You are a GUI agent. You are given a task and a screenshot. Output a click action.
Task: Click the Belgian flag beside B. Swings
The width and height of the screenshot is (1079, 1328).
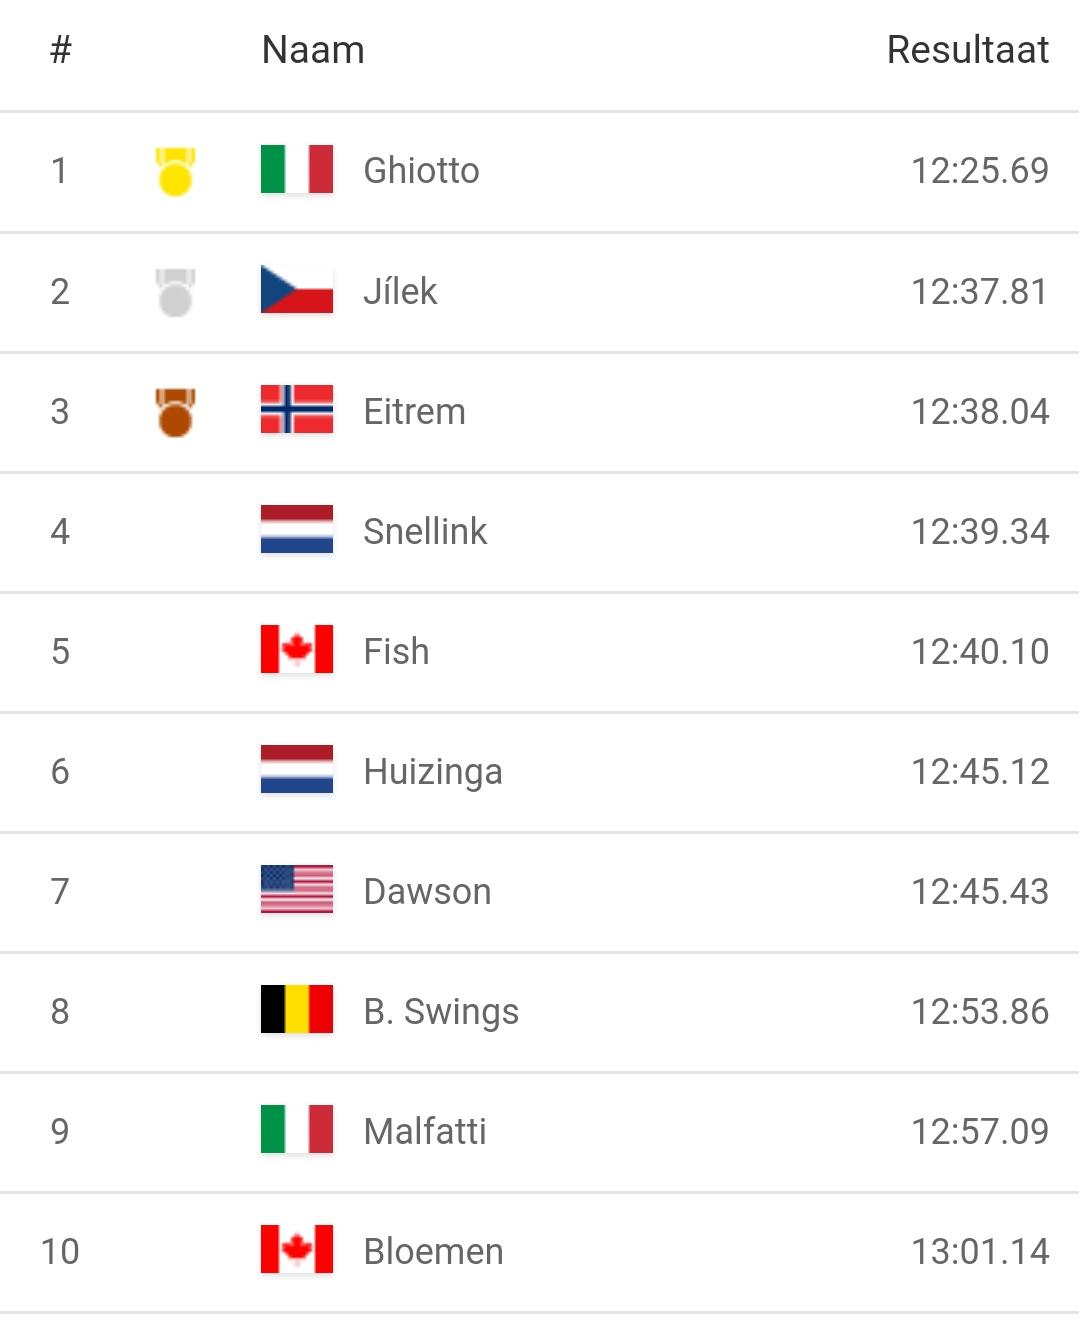(296, 1010)
